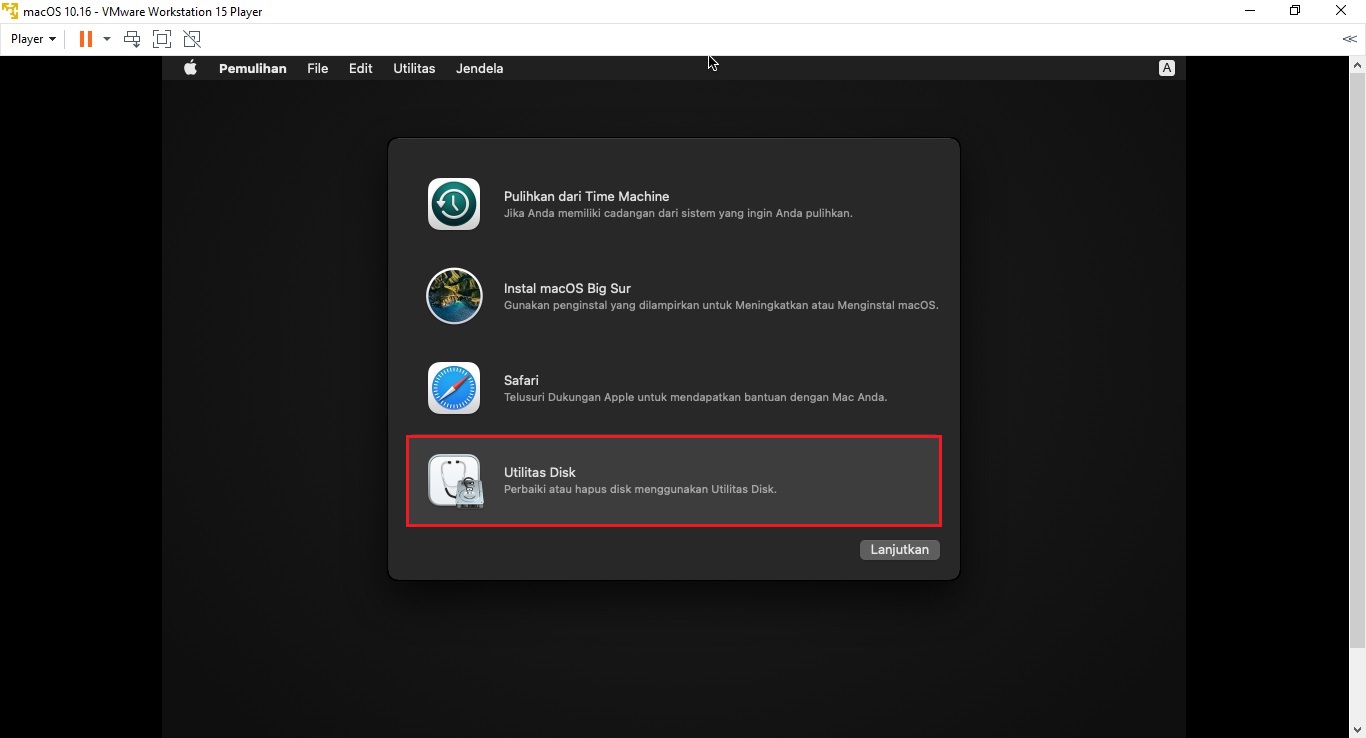Maximize or restore the VMware window
The width and height of the screenshot is (1366, 738).
click(1295, 11)
